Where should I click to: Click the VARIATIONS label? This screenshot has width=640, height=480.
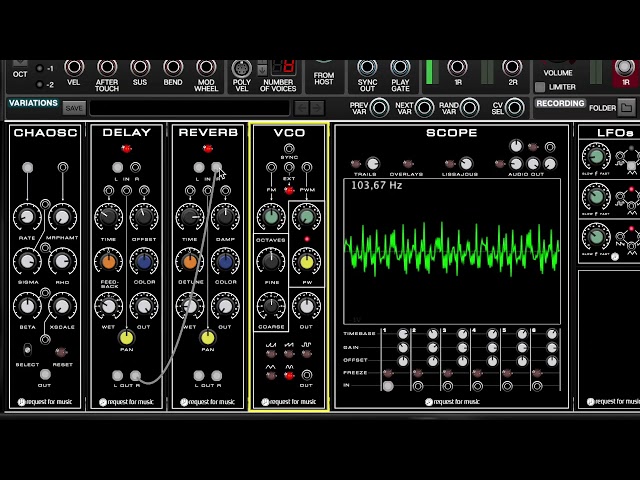pyautogui.click(x=33, y=103)
